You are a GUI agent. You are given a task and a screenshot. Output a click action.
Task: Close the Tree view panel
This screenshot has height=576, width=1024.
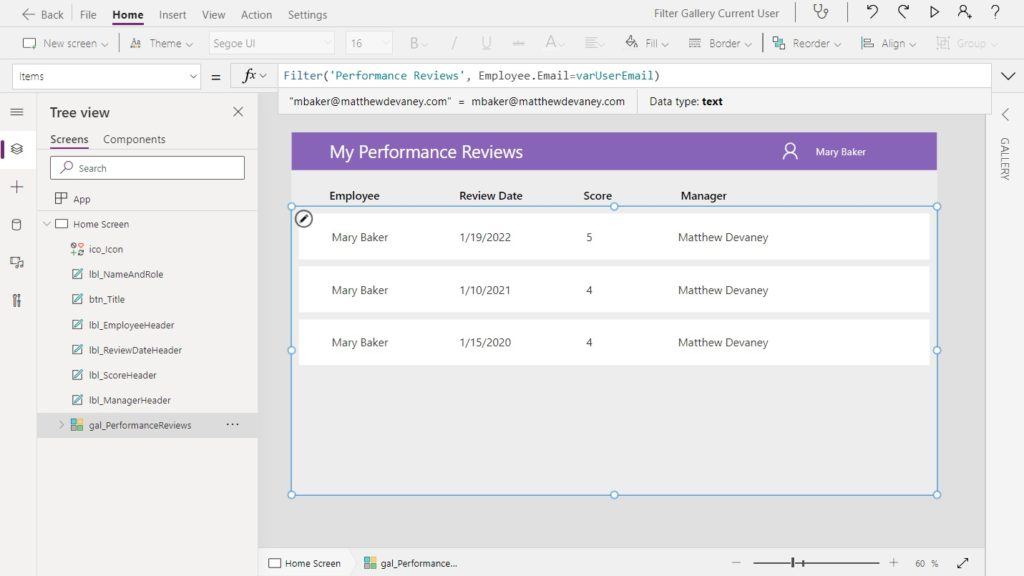click(x=238, y=112)
